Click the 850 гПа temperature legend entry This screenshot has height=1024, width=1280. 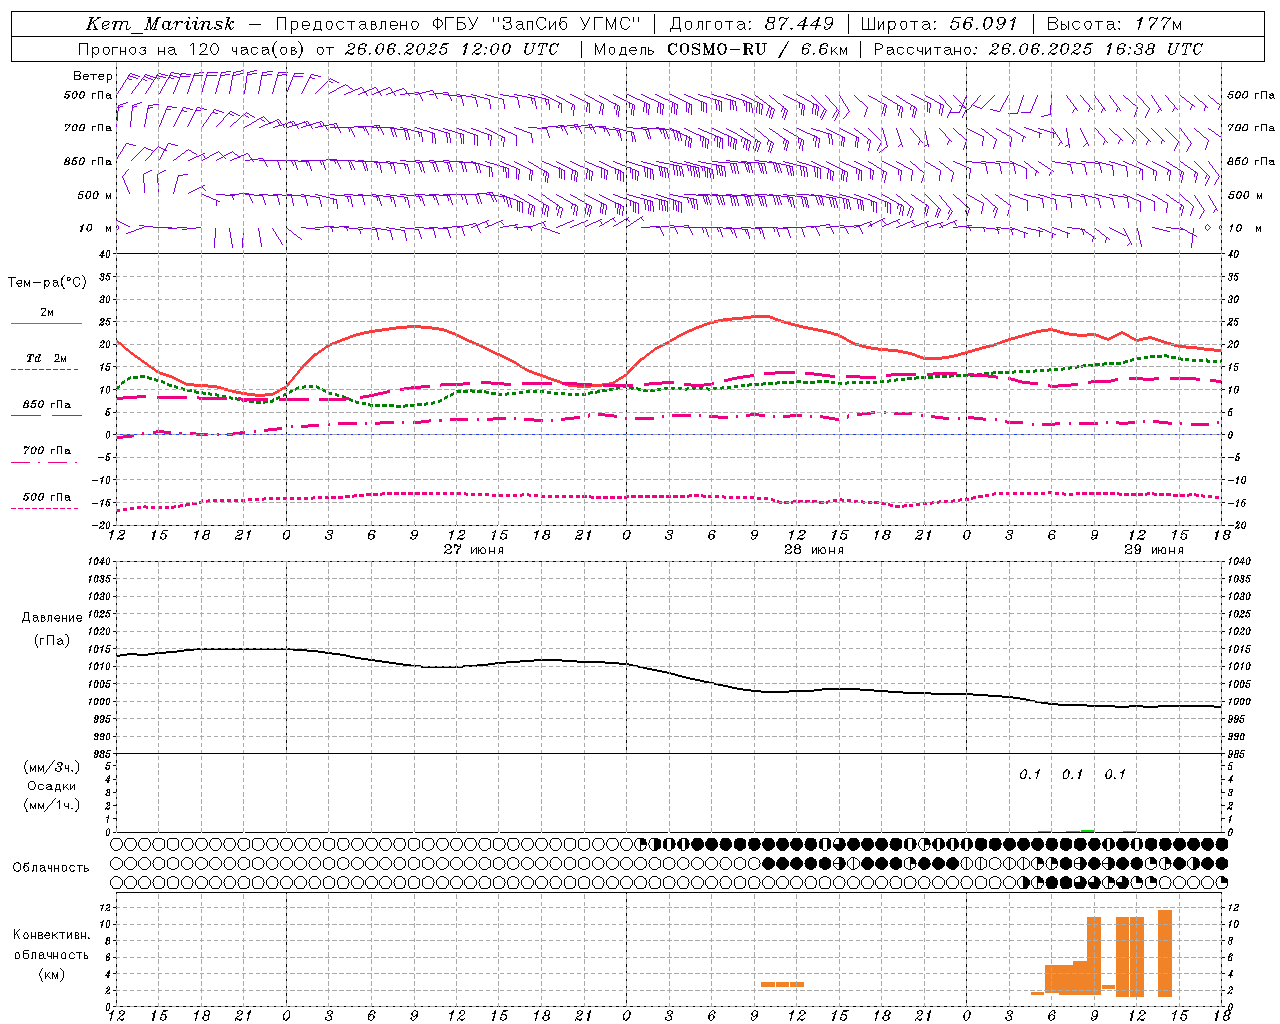[x=46, y=405]
